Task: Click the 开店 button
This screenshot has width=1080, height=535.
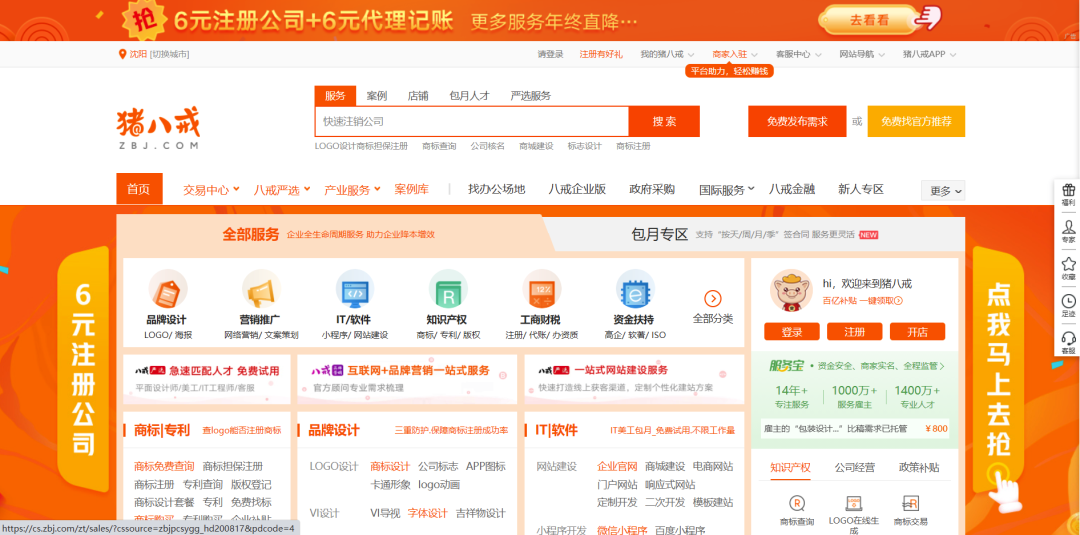Action: [x=917, y=332]
